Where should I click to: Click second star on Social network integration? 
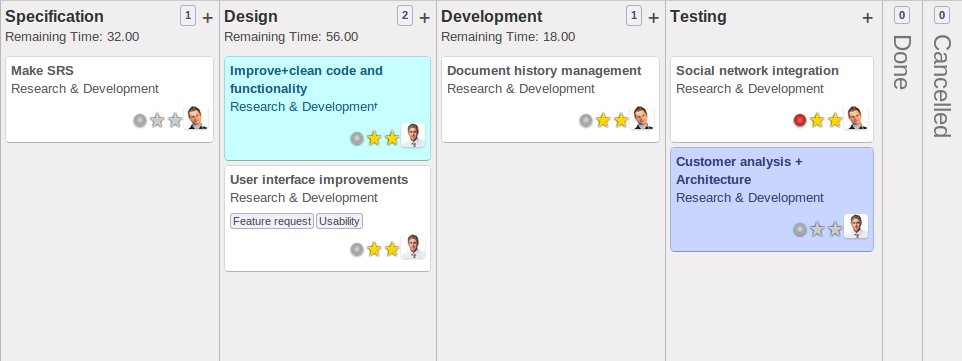tap(834, 120)
